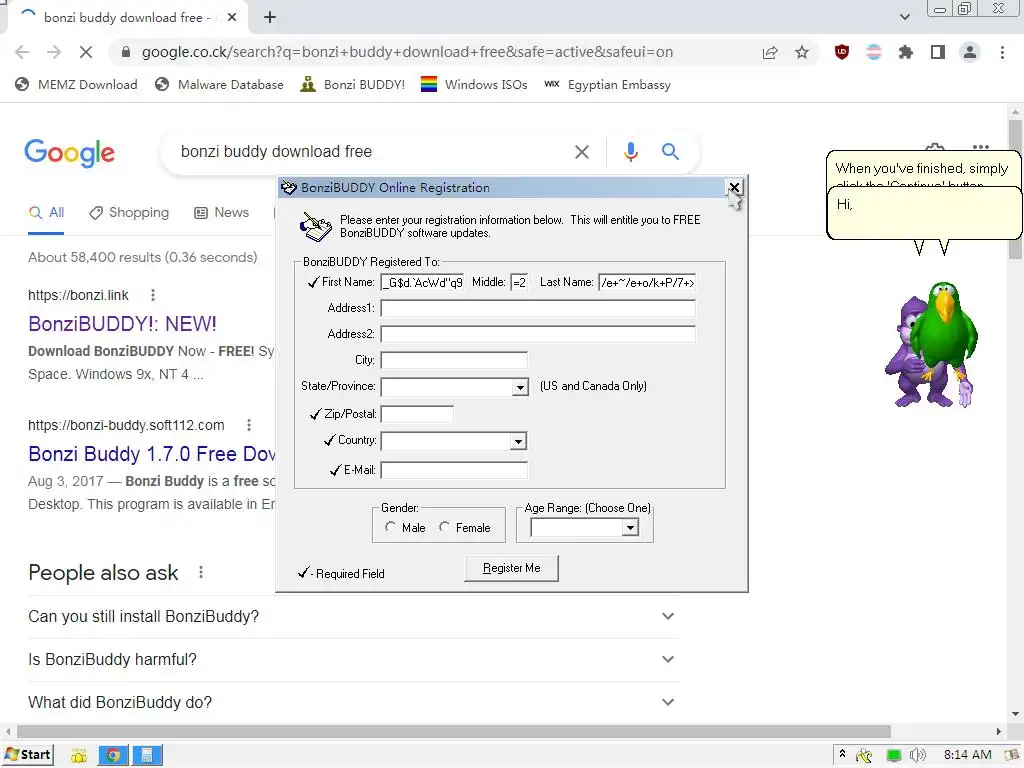Start Google voice search
The height and width of the screenshot is (768, 1024).
point(631,152)
